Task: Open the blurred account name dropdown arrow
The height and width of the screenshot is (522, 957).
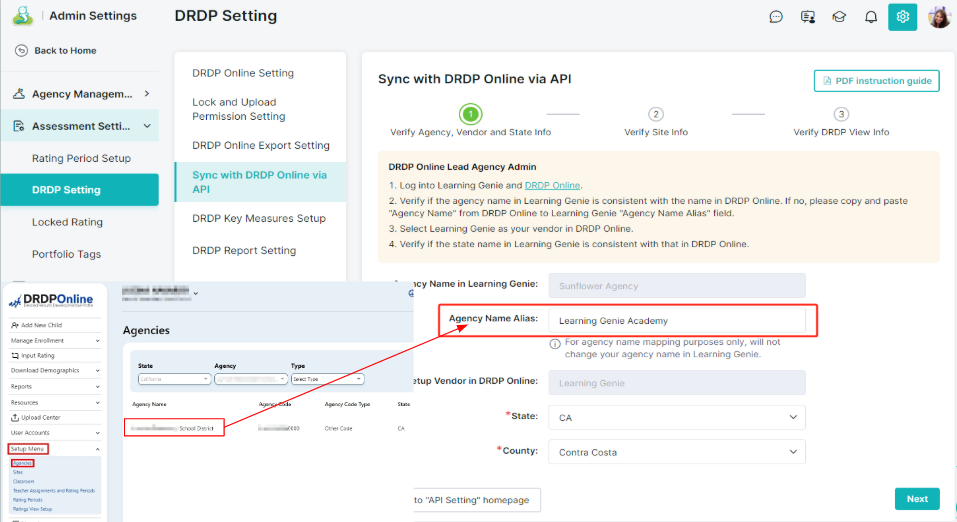Action: point(195,294)
